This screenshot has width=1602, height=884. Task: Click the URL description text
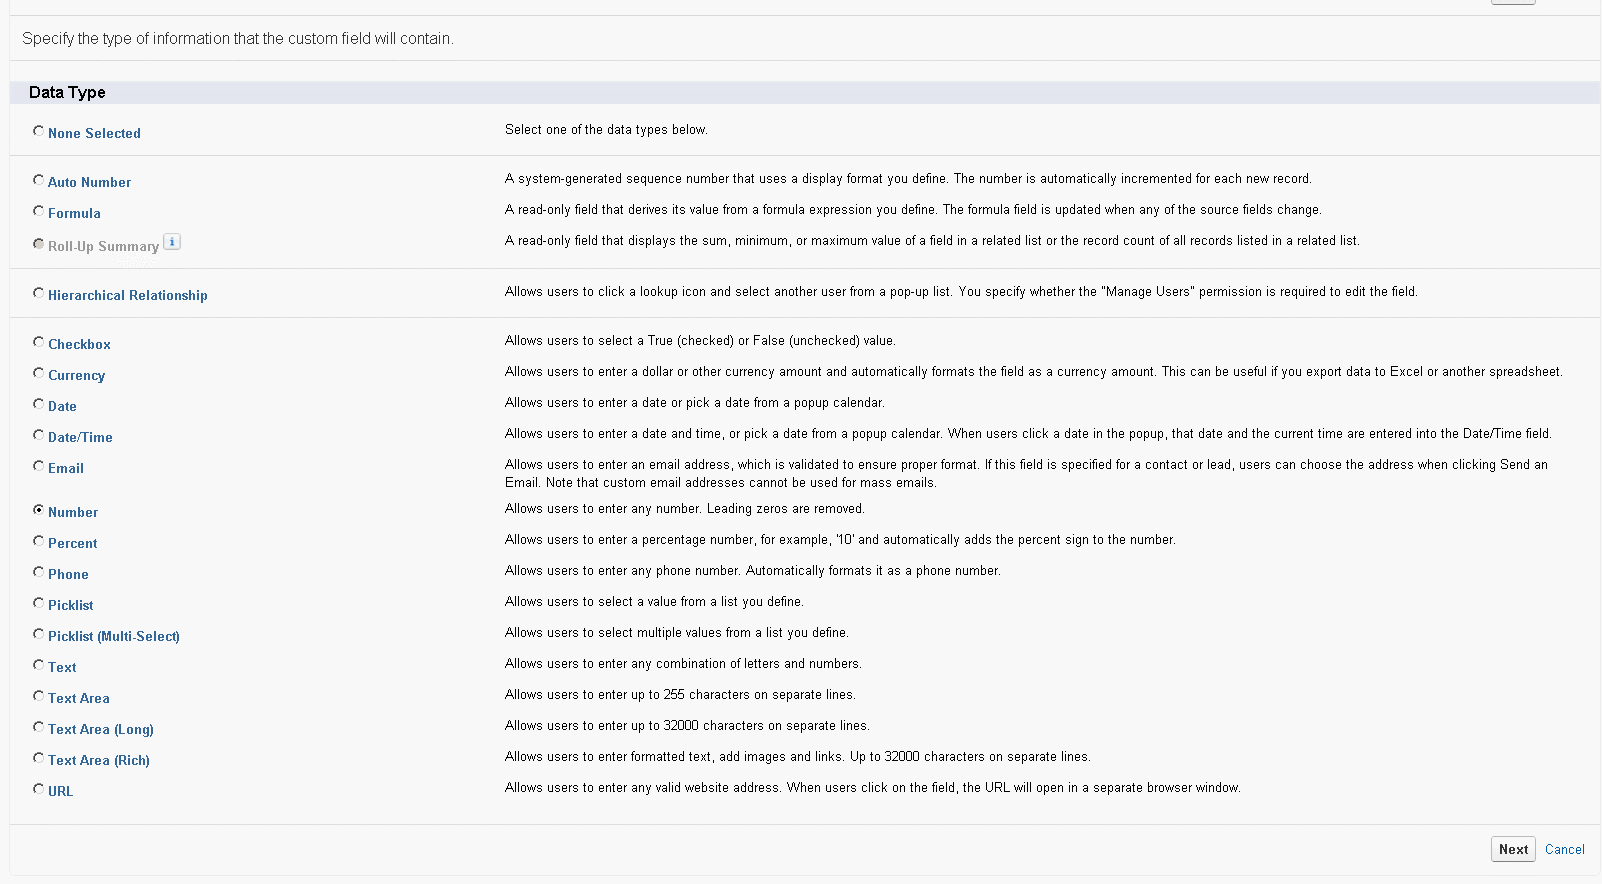(x=873, y=788)
